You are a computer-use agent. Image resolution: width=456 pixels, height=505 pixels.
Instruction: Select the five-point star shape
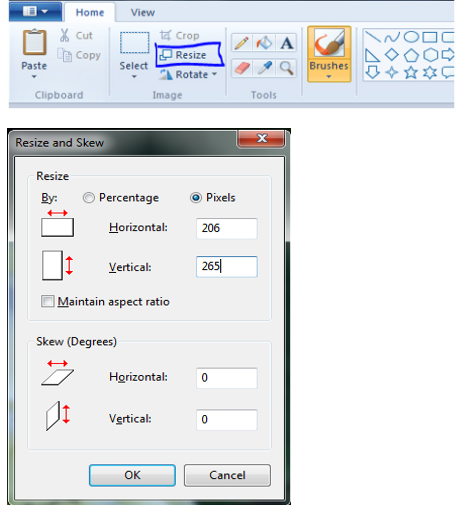click(411, 72)
